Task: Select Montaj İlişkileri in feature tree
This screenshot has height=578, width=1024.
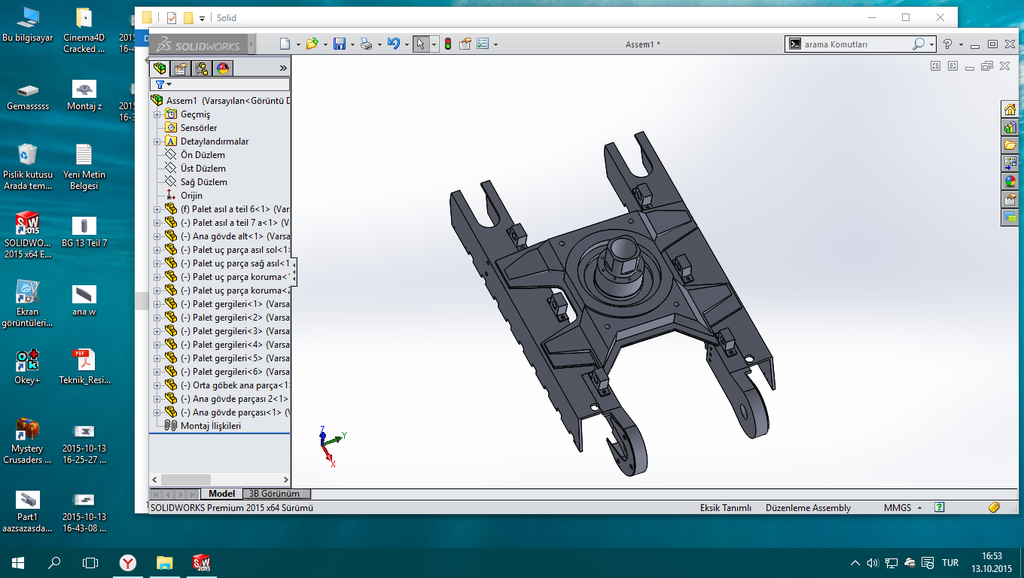Action: click(210, 426)
